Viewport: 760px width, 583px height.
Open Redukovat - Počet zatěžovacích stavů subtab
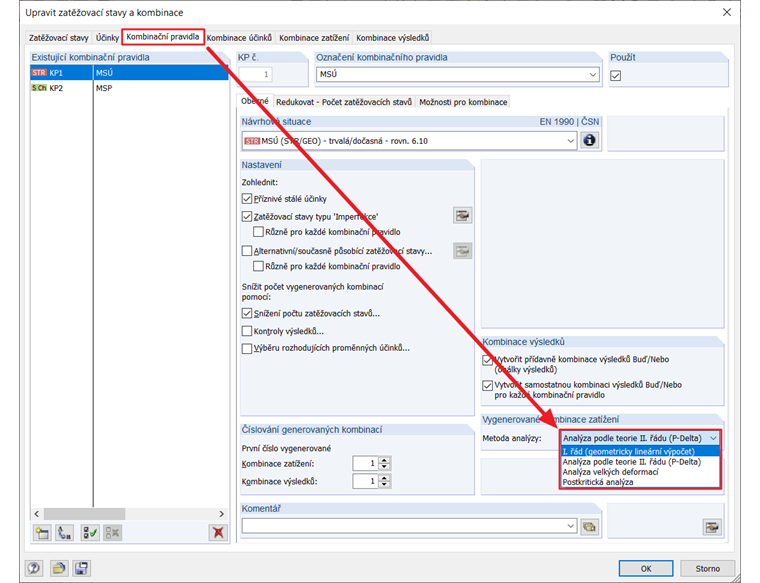(344, 102)
